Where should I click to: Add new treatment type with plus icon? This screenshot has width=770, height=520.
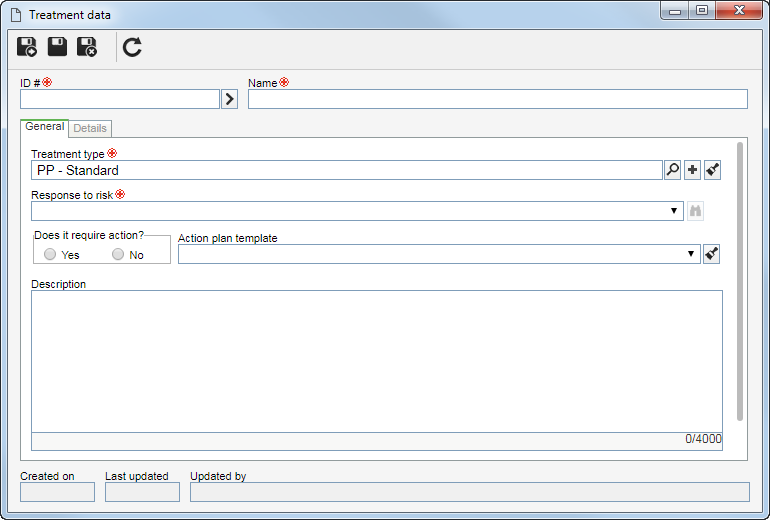coord(692,170)
